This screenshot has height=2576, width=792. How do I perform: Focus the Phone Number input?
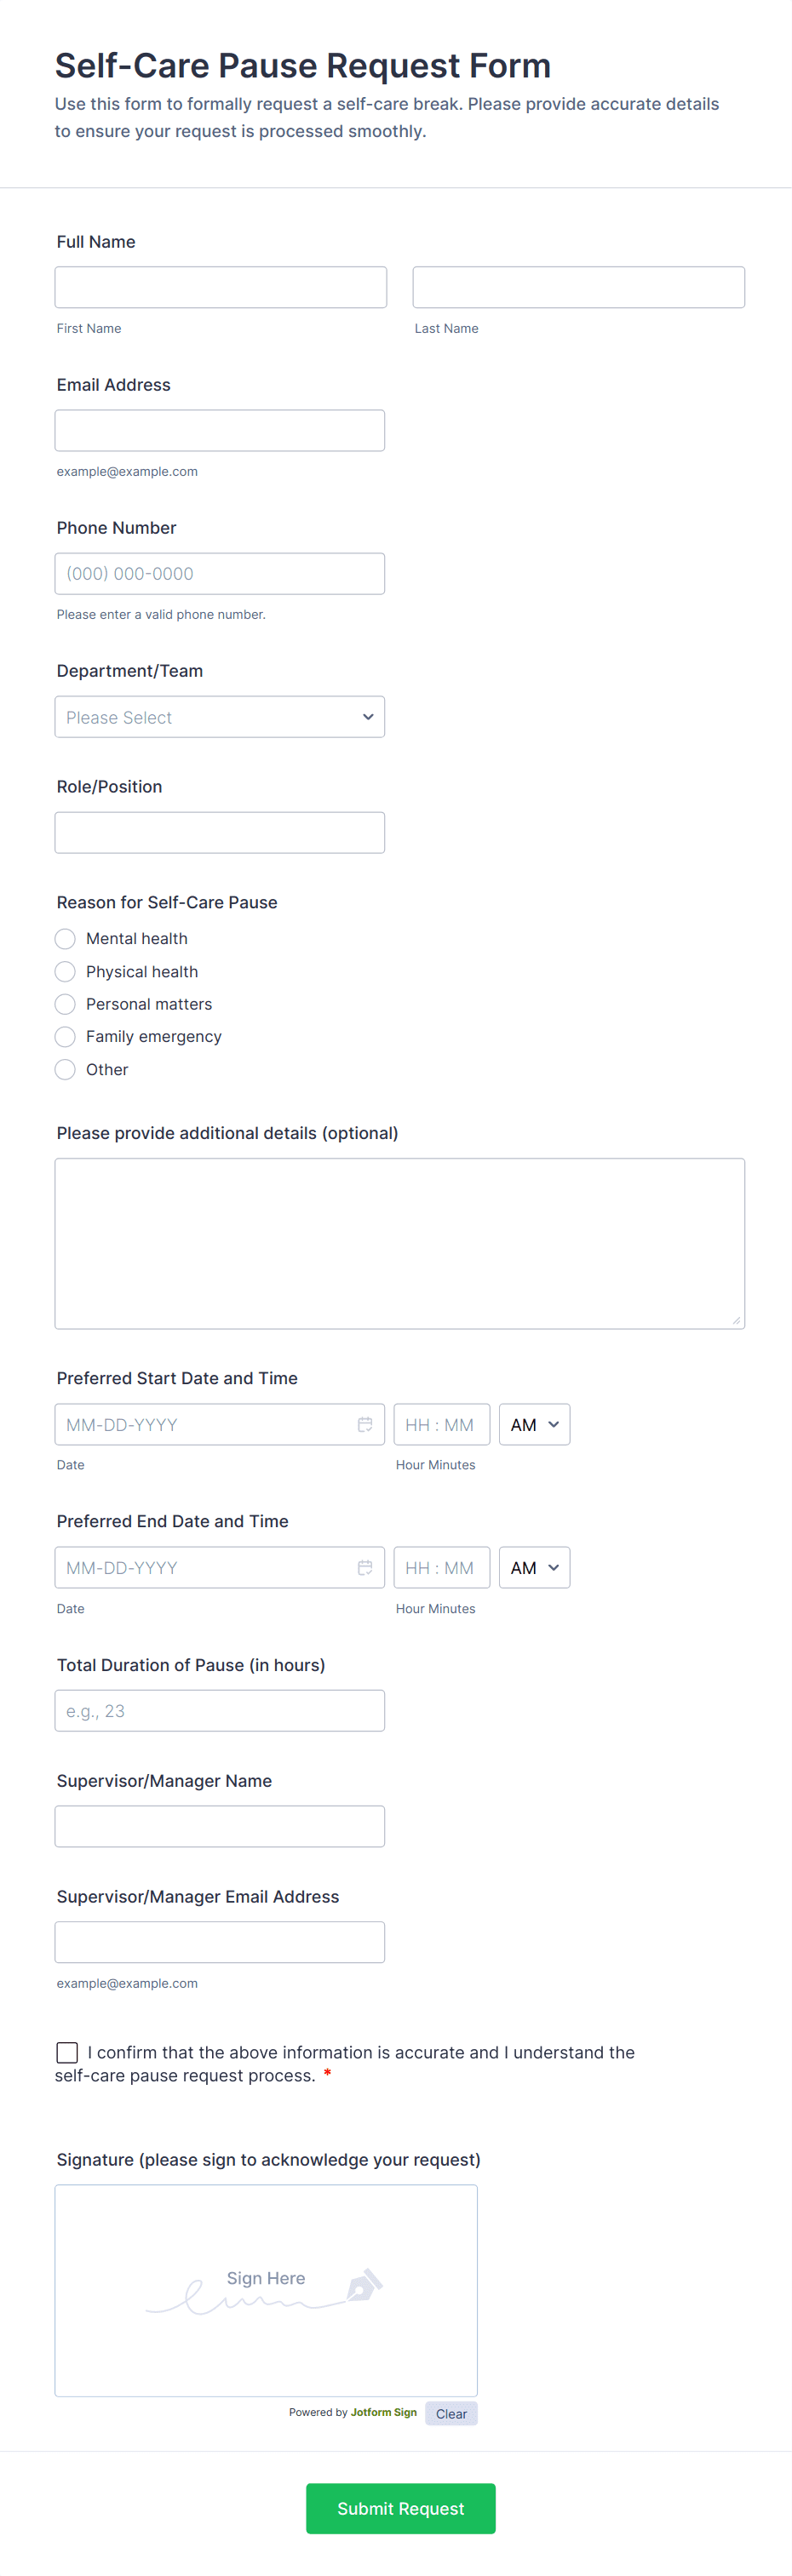[x=220, y=574]
